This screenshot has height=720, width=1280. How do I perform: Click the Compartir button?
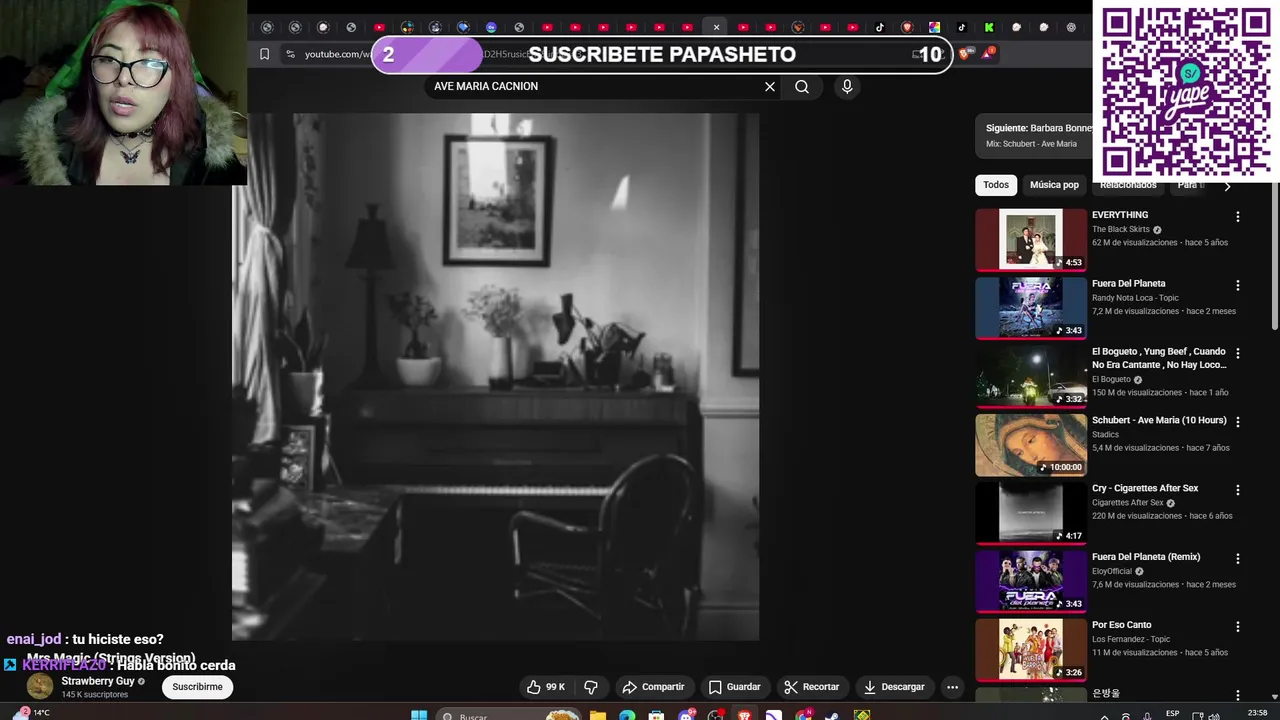[653, 687]
